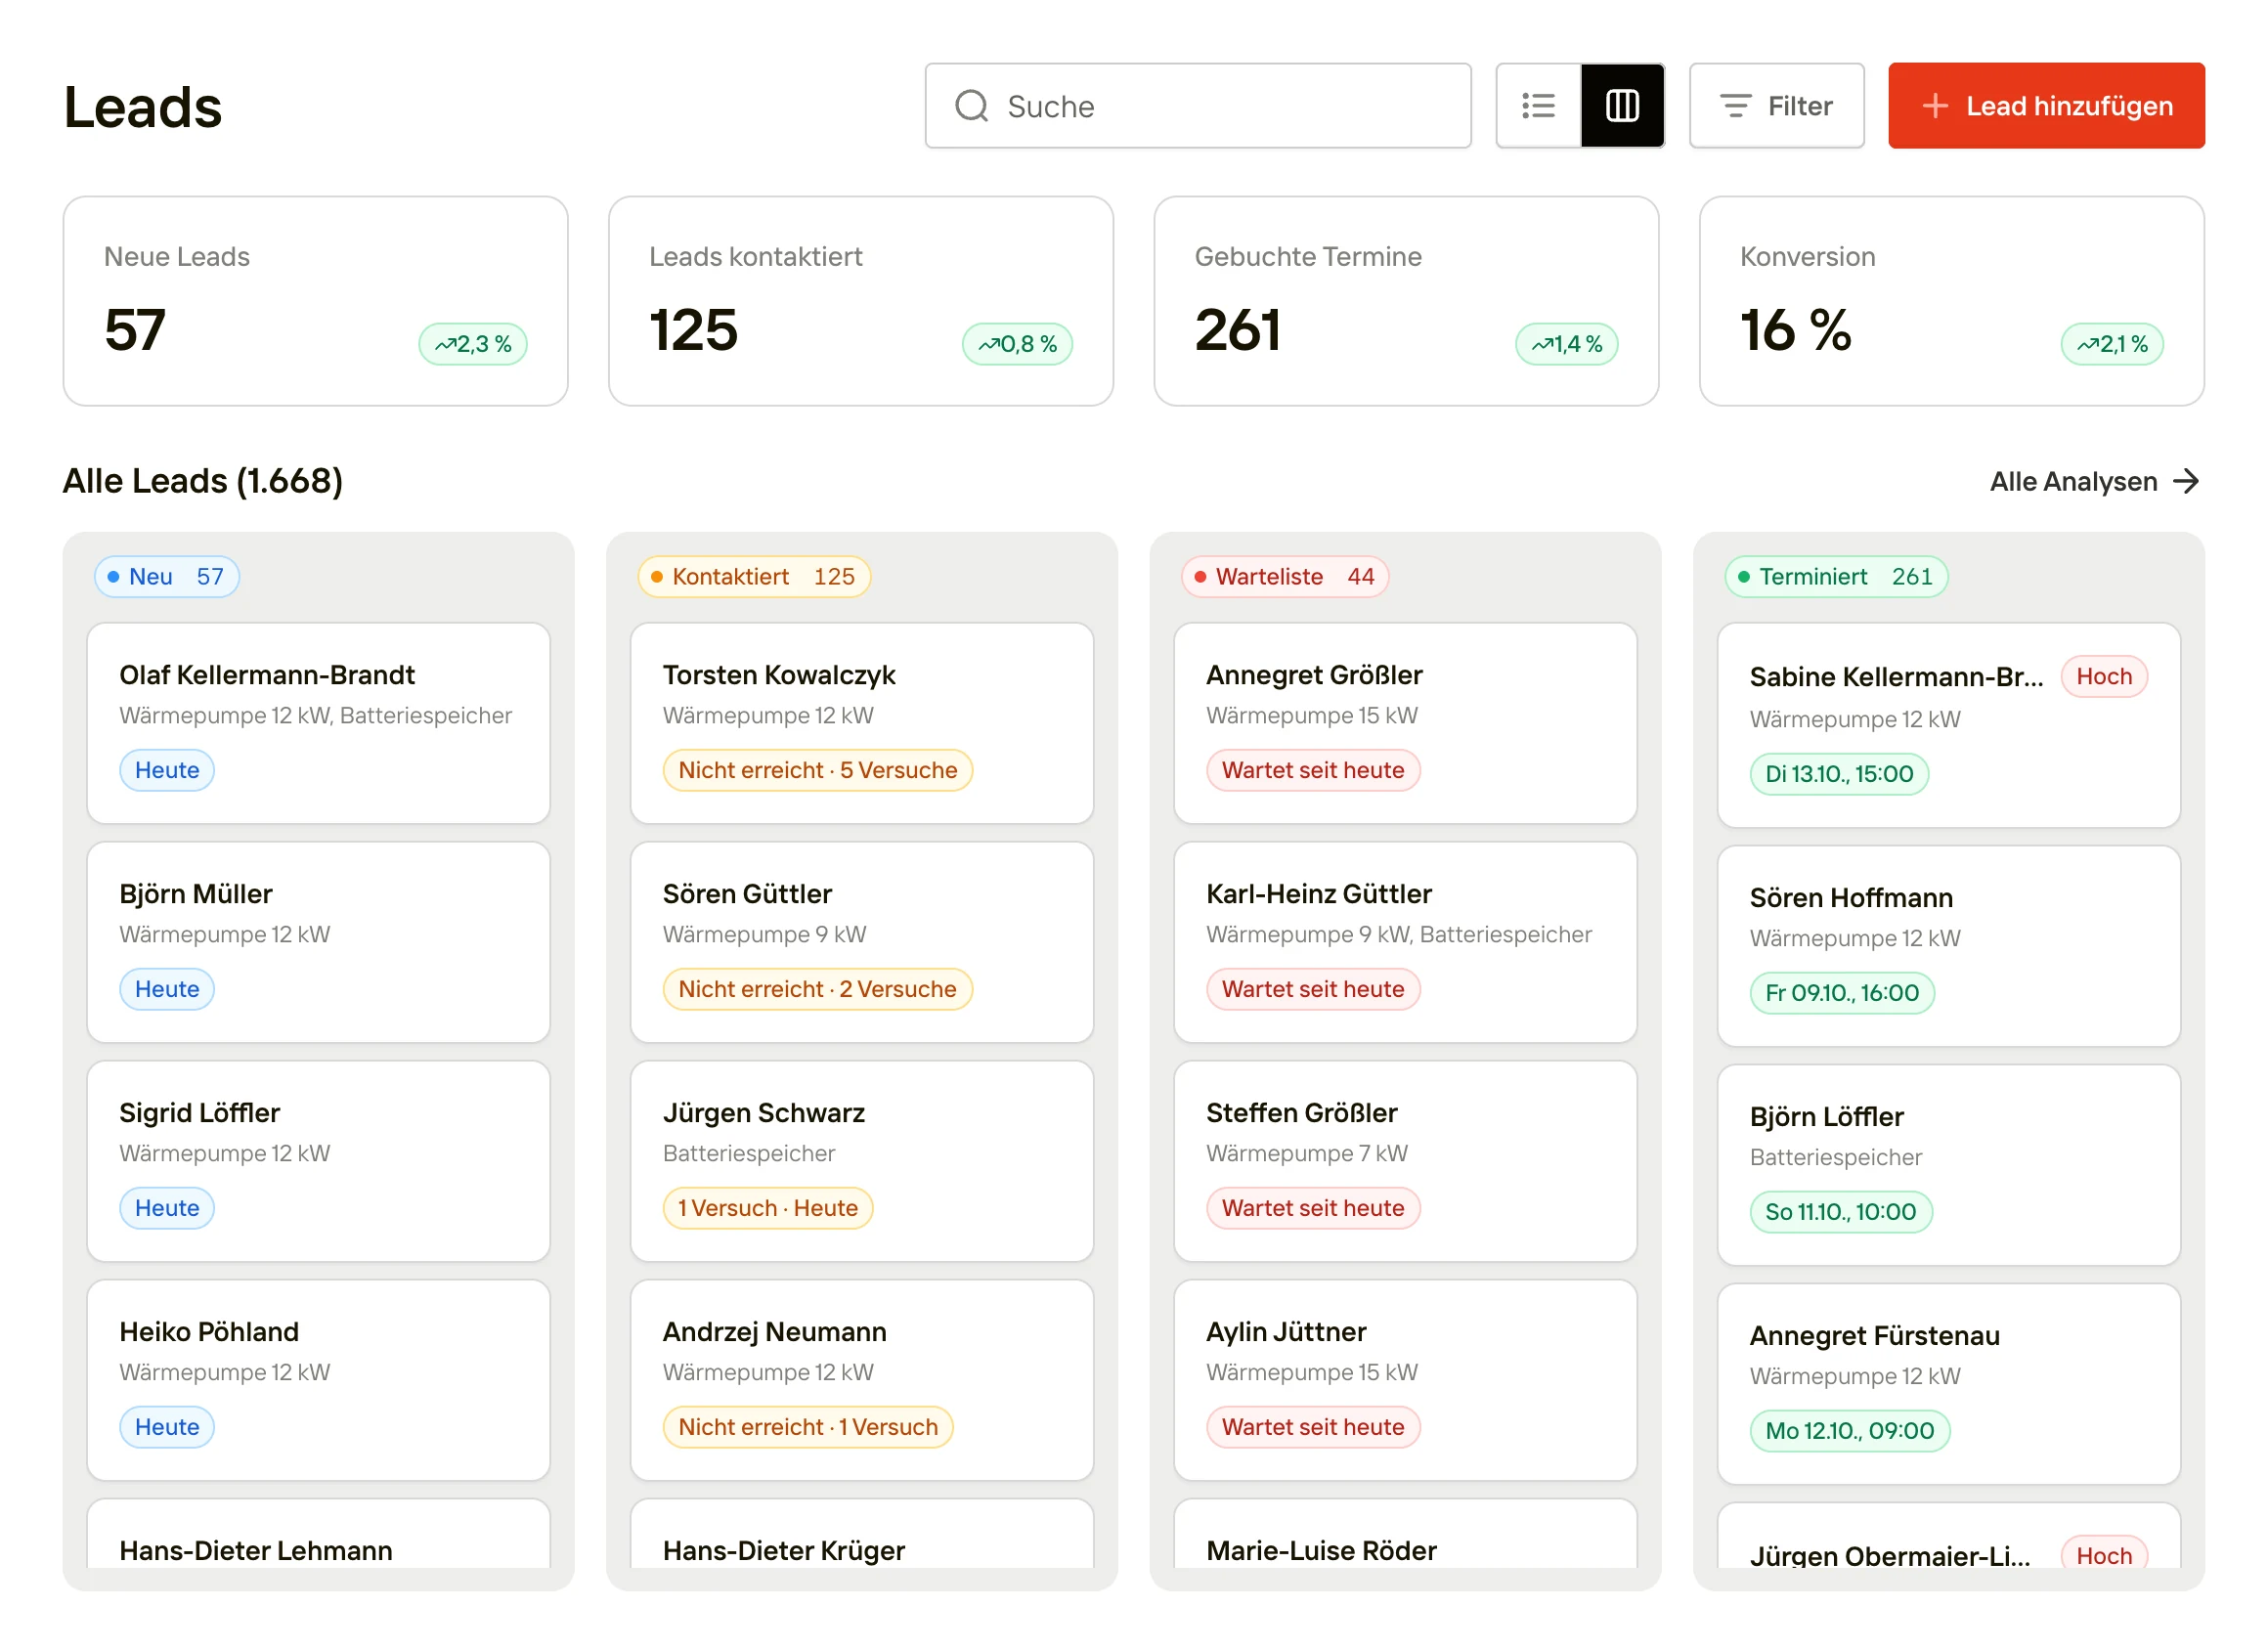2268x1650 pixels.
Task: Click Lead hinzufügen button
Action: (2046, 106)
